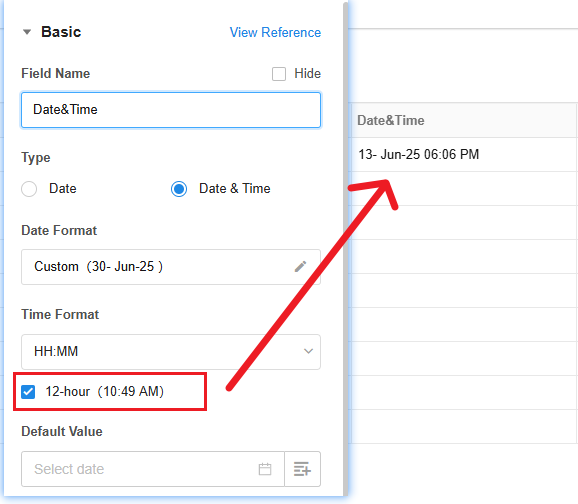The image size is (578, 504).
Task: Click the Select date input field
Action: (x=153, y=469)
